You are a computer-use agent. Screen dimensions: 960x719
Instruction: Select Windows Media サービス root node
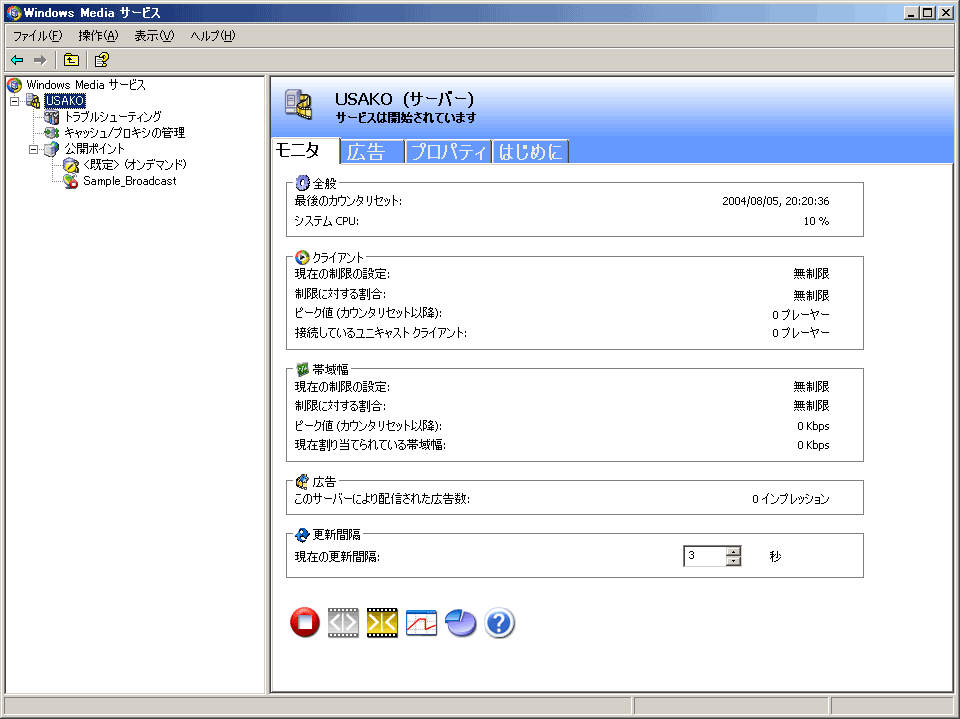pyautogui.click(x=86, y=85)
